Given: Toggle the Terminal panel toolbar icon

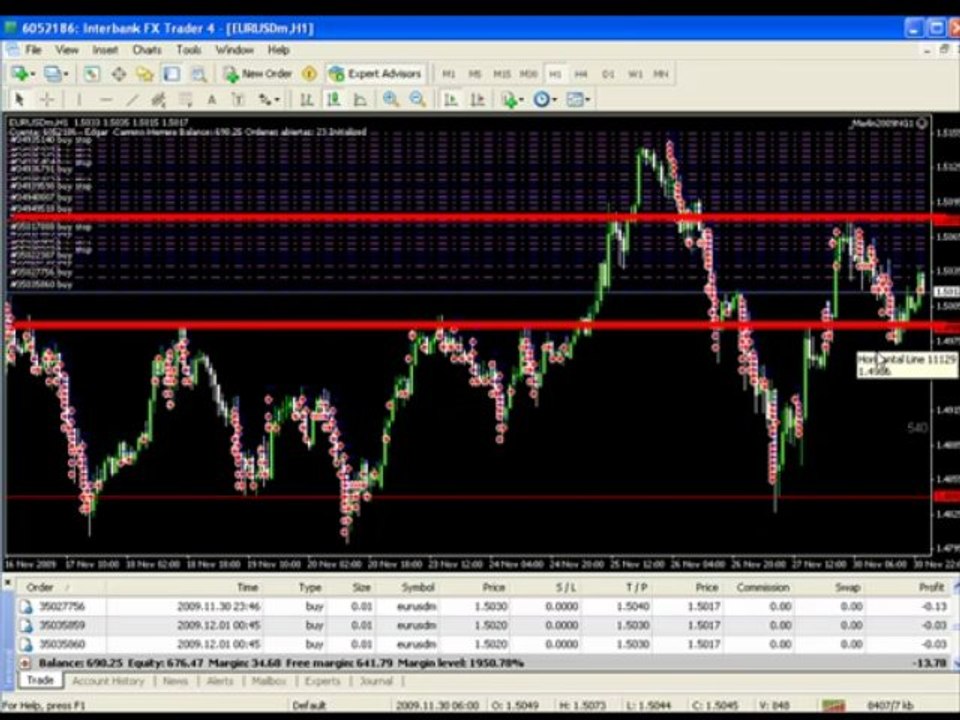Looking at the screenshot, I should [x=172, y=74].
